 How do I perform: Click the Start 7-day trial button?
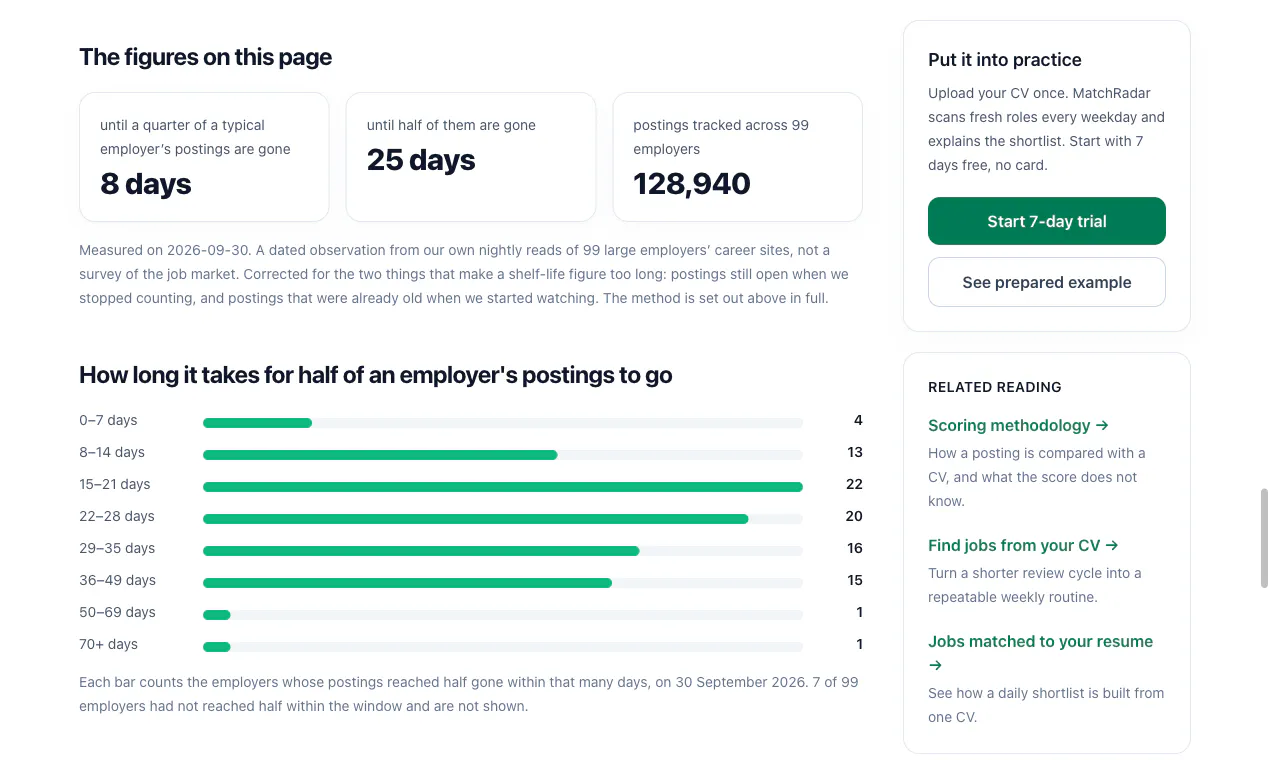pyautogui.click(x=1046, y=221)
